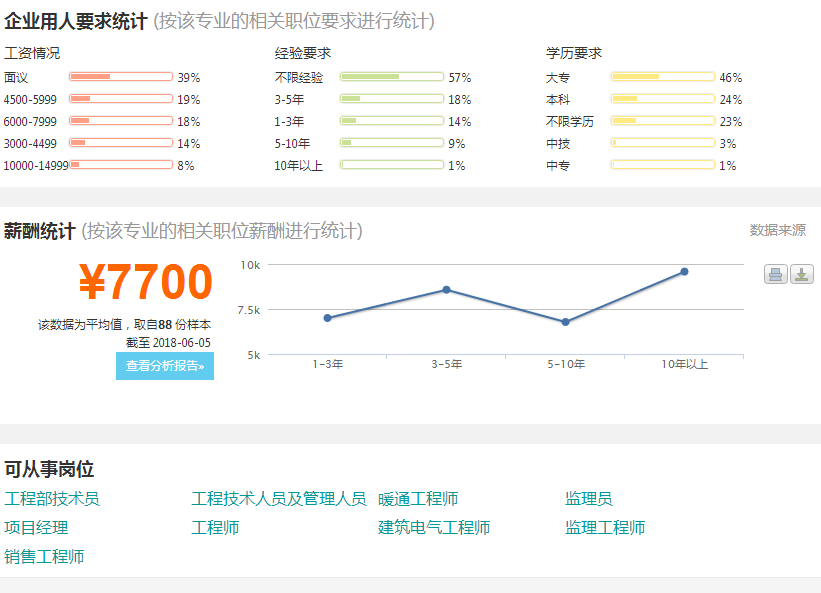Click the 10k axis label on chart
Viewport: 821px width, 593px height.
click(250, 265)
